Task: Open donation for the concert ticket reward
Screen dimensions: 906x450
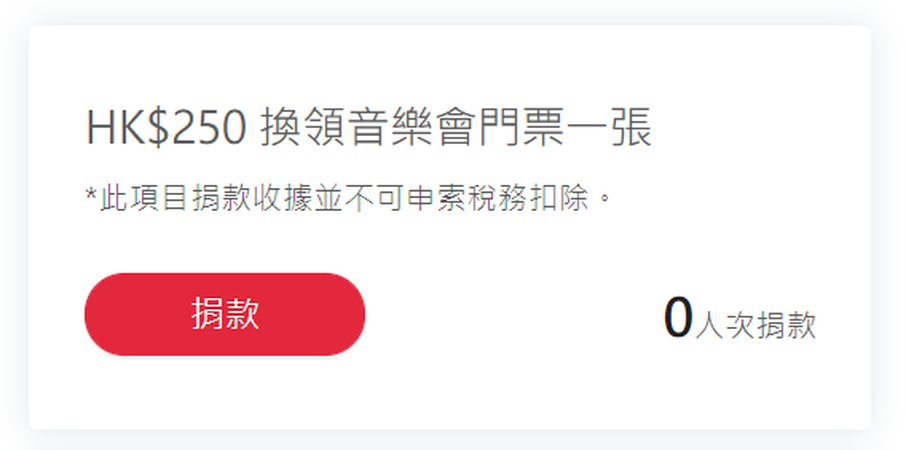Action: tap(225, 314)
